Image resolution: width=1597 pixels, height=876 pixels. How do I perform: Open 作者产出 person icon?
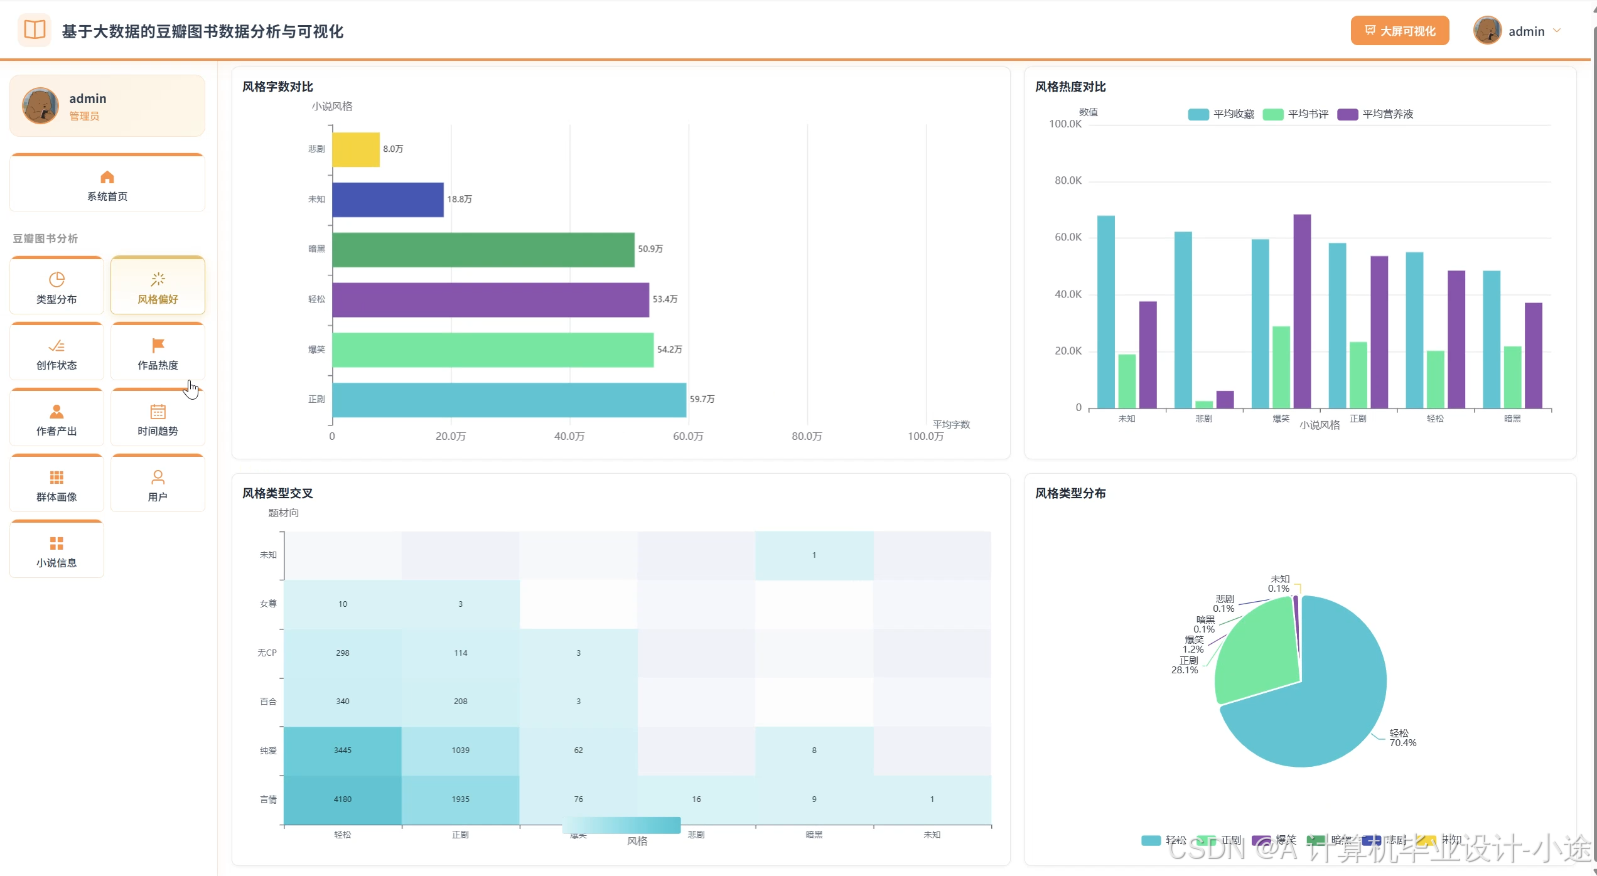point(57,412)
